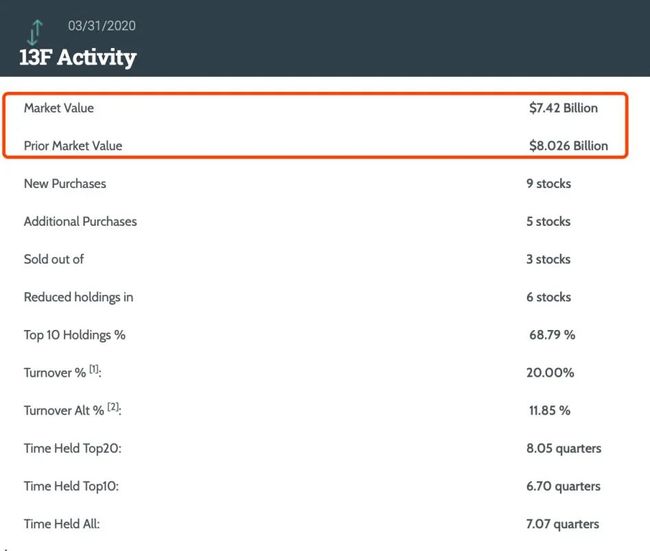Open the Turnover % footnote [1]
Image resolution: width=650 pixels, height=551 pixels.
(x=94, y=369)
